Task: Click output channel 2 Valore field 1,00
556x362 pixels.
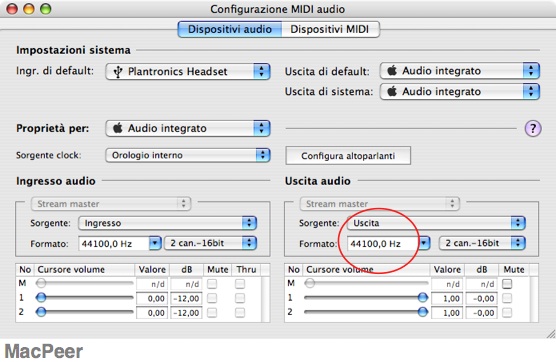Action: (447, 313)
